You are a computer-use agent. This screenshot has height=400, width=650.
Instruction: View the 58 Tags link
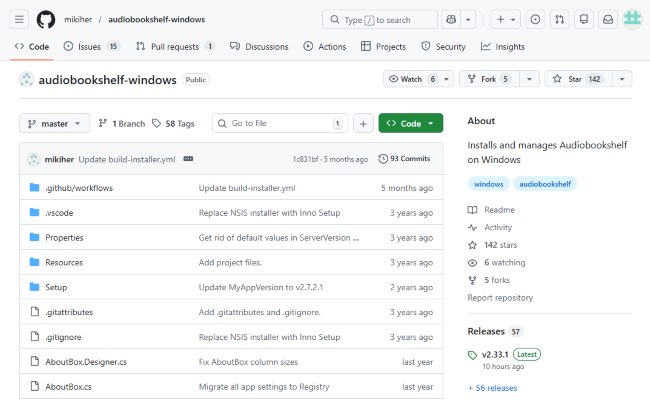point(173,124)
